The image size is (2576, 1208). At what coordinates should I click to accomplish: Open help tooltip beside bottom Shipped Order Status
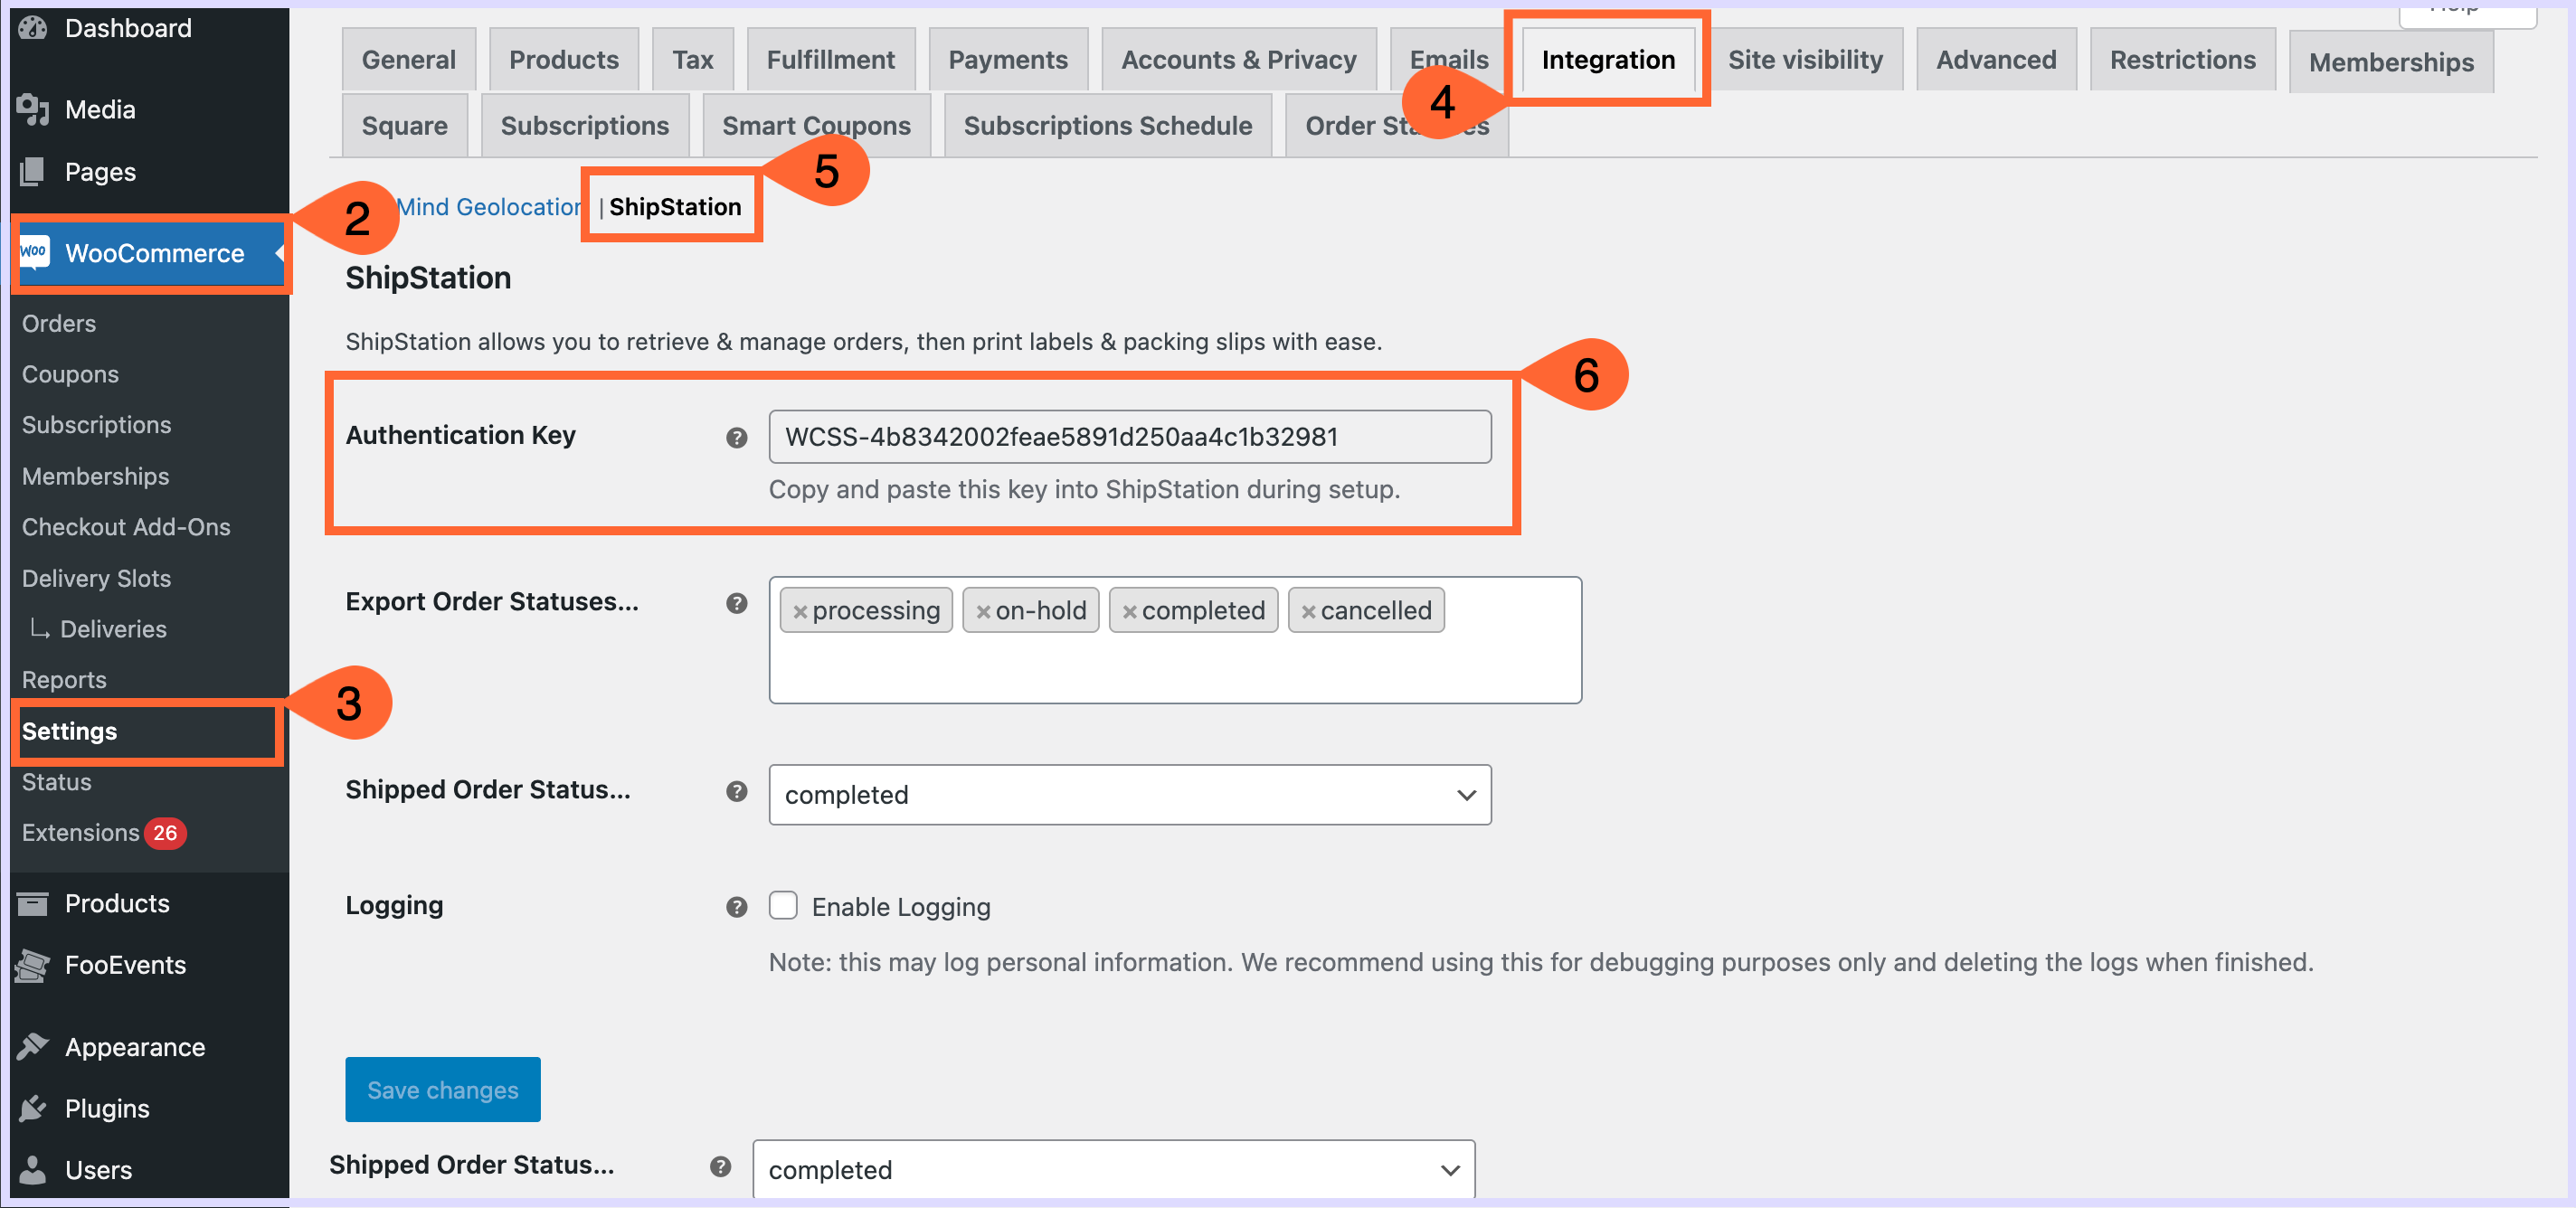(x=721, y=1166)
